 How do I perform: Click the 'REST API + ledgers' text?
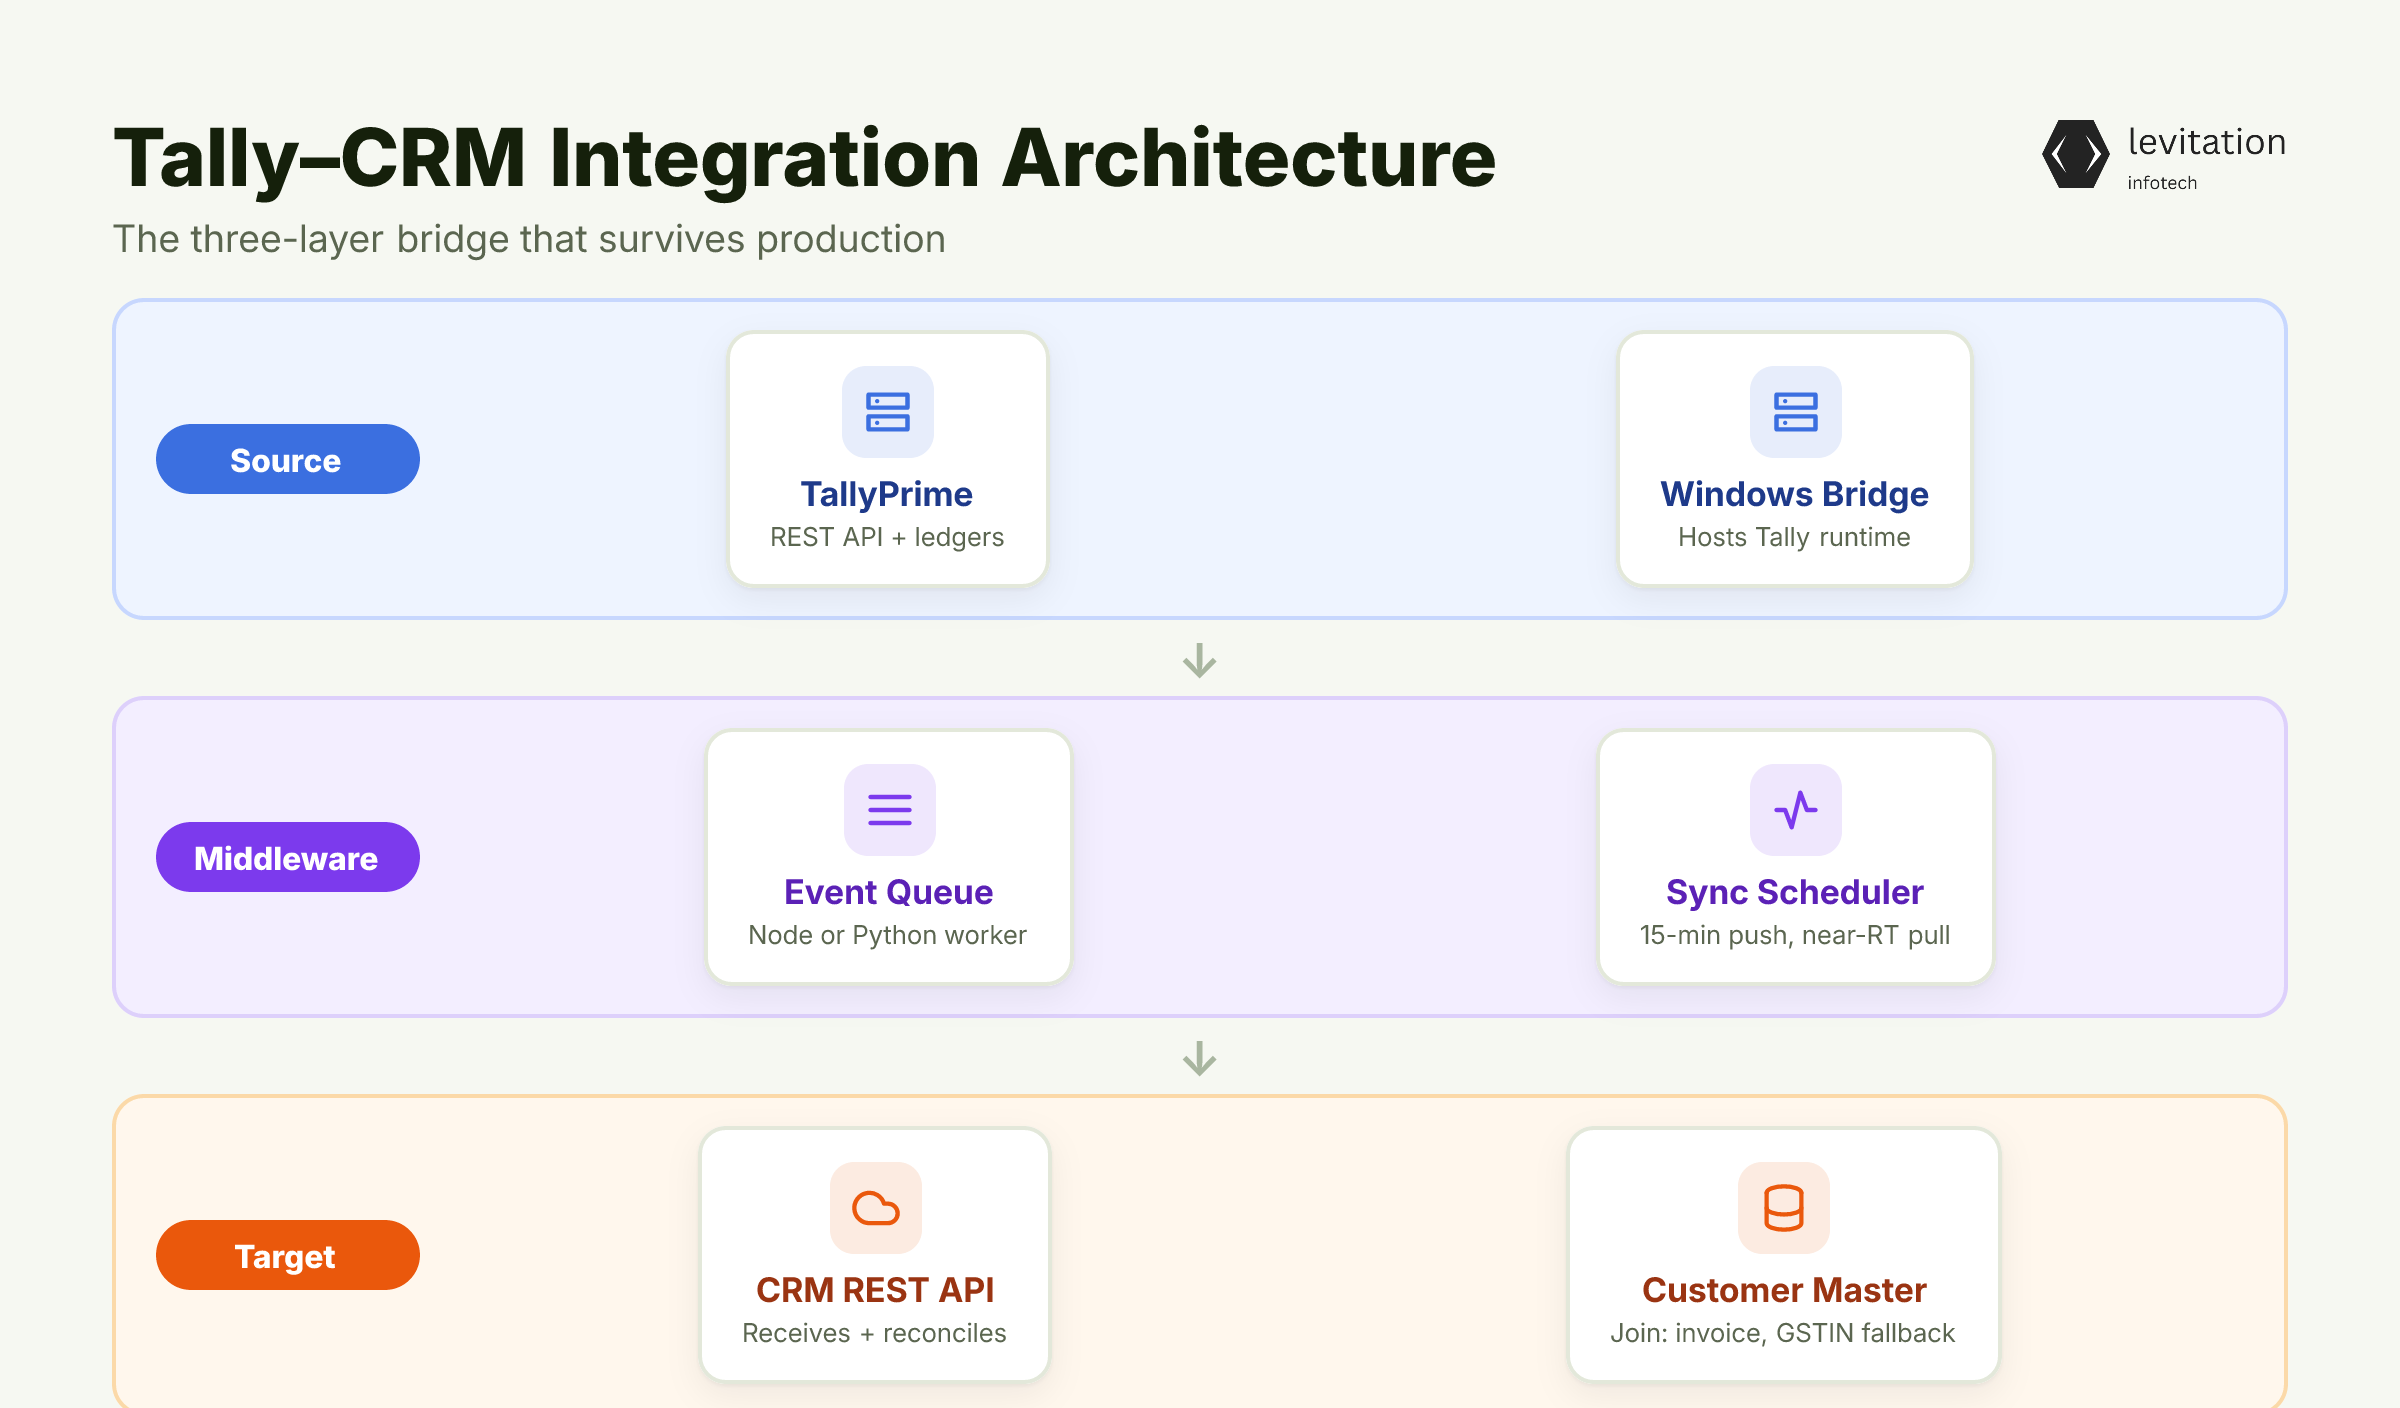tap(887, 538)
